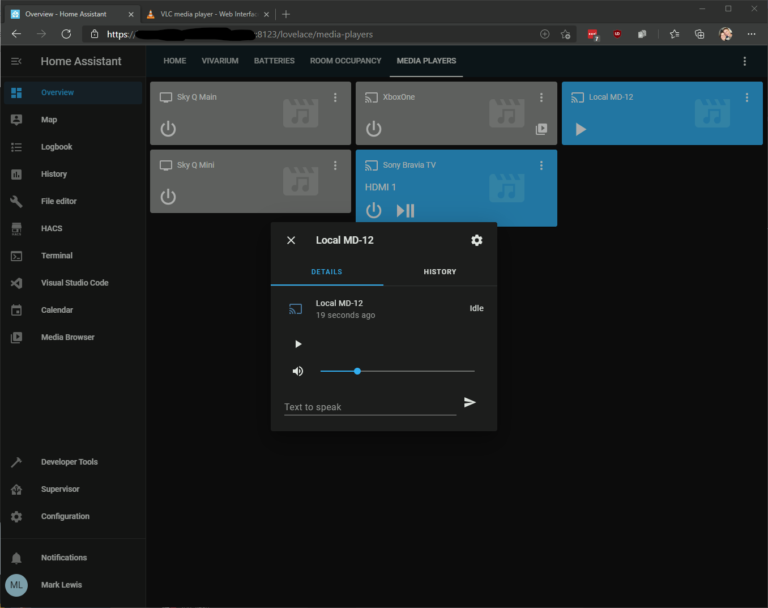
Task: Click the Text to speak input field
Action: (x=369, y=407)
